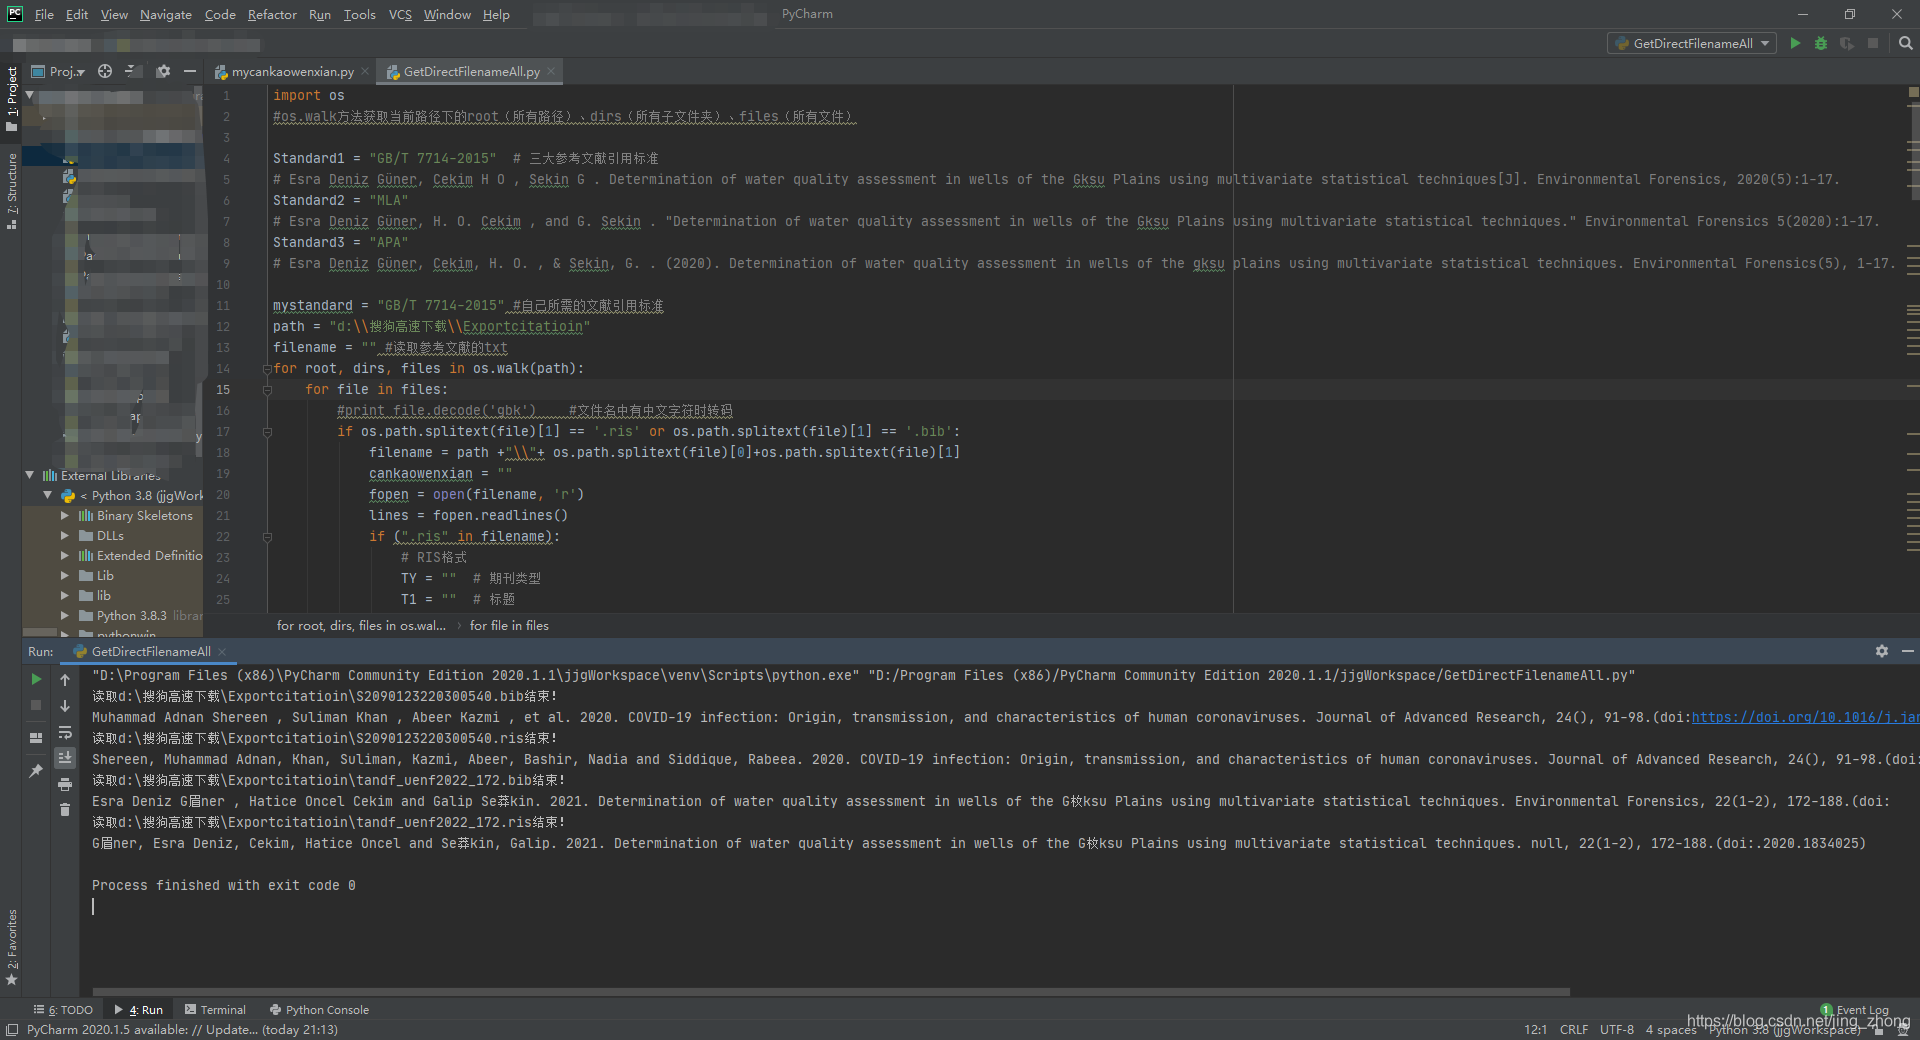The image size is (1920, 1040).
Task: Collapse the Python 3.8 interpreter node
Action: [x=48, y=495]
